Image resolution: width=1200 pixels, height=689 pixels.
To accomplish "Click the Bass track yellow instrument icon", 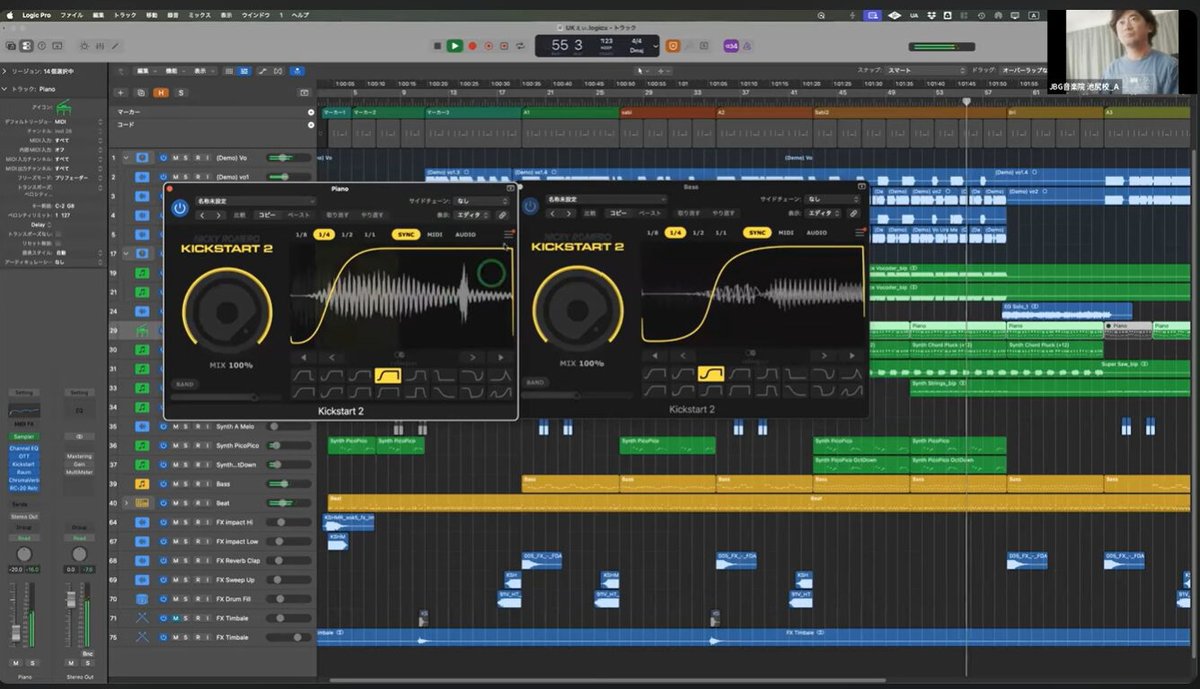I will tap(142, 485).
